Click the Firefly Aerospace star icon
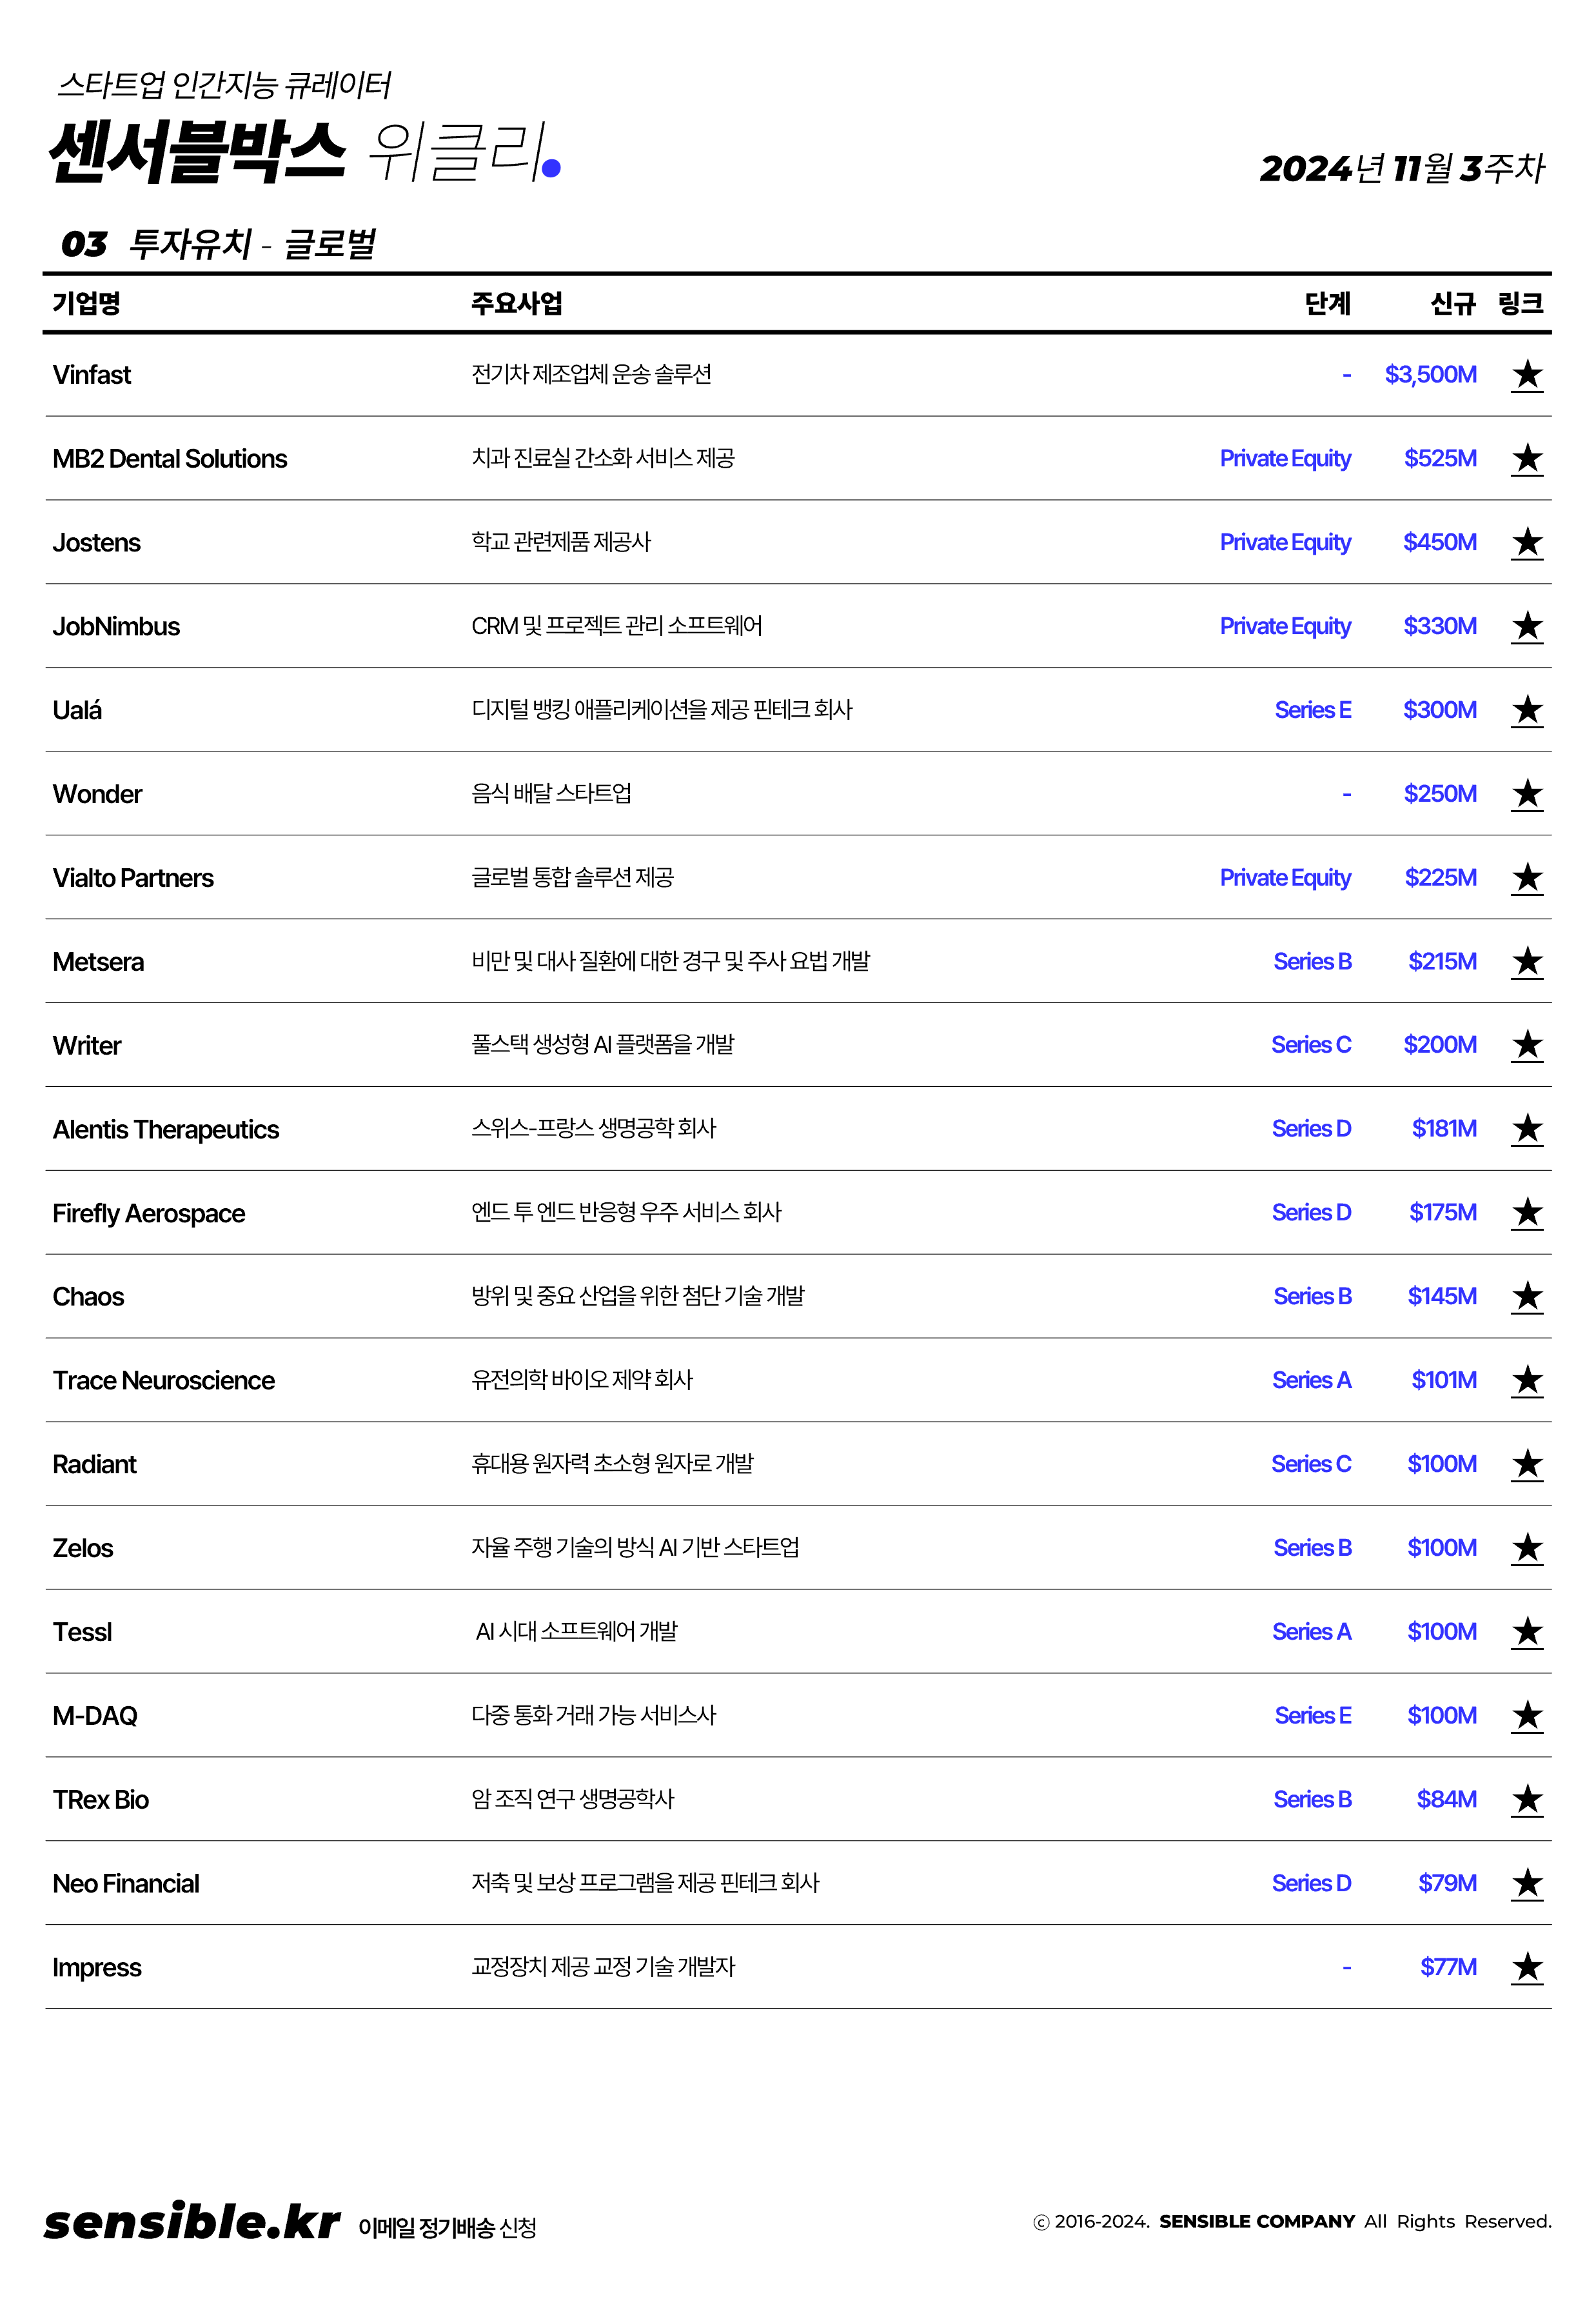Image resolution: width=1596 pixels, height=2306 pixels. pyautogui.click(x=1526, y=1213)
